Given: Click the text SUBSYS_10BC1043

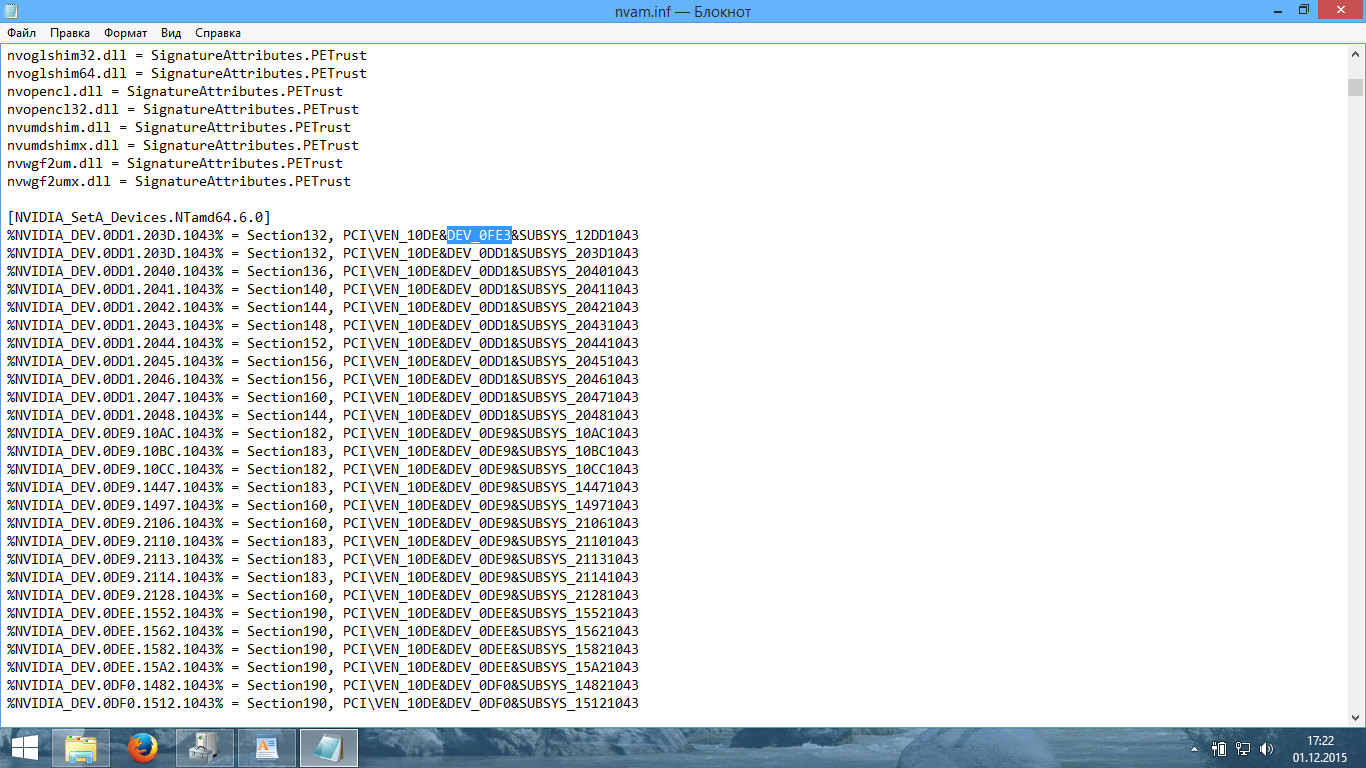Looking at the screenshot, I should [579, 451].
